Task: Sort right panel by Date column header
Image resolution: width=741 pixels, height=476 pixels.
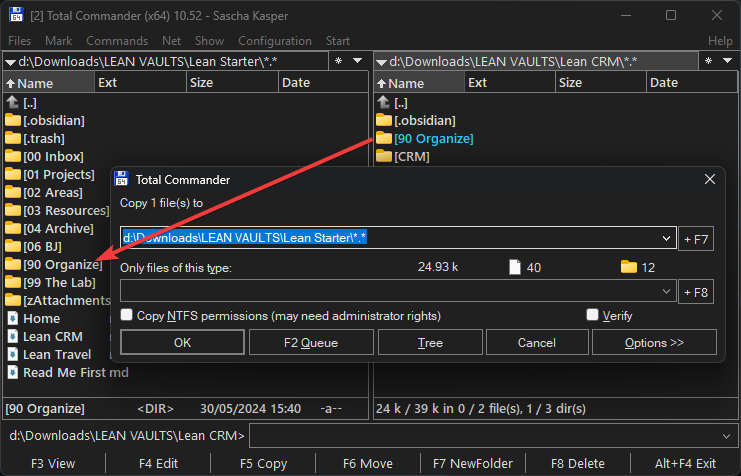Action: pos(691,83)
